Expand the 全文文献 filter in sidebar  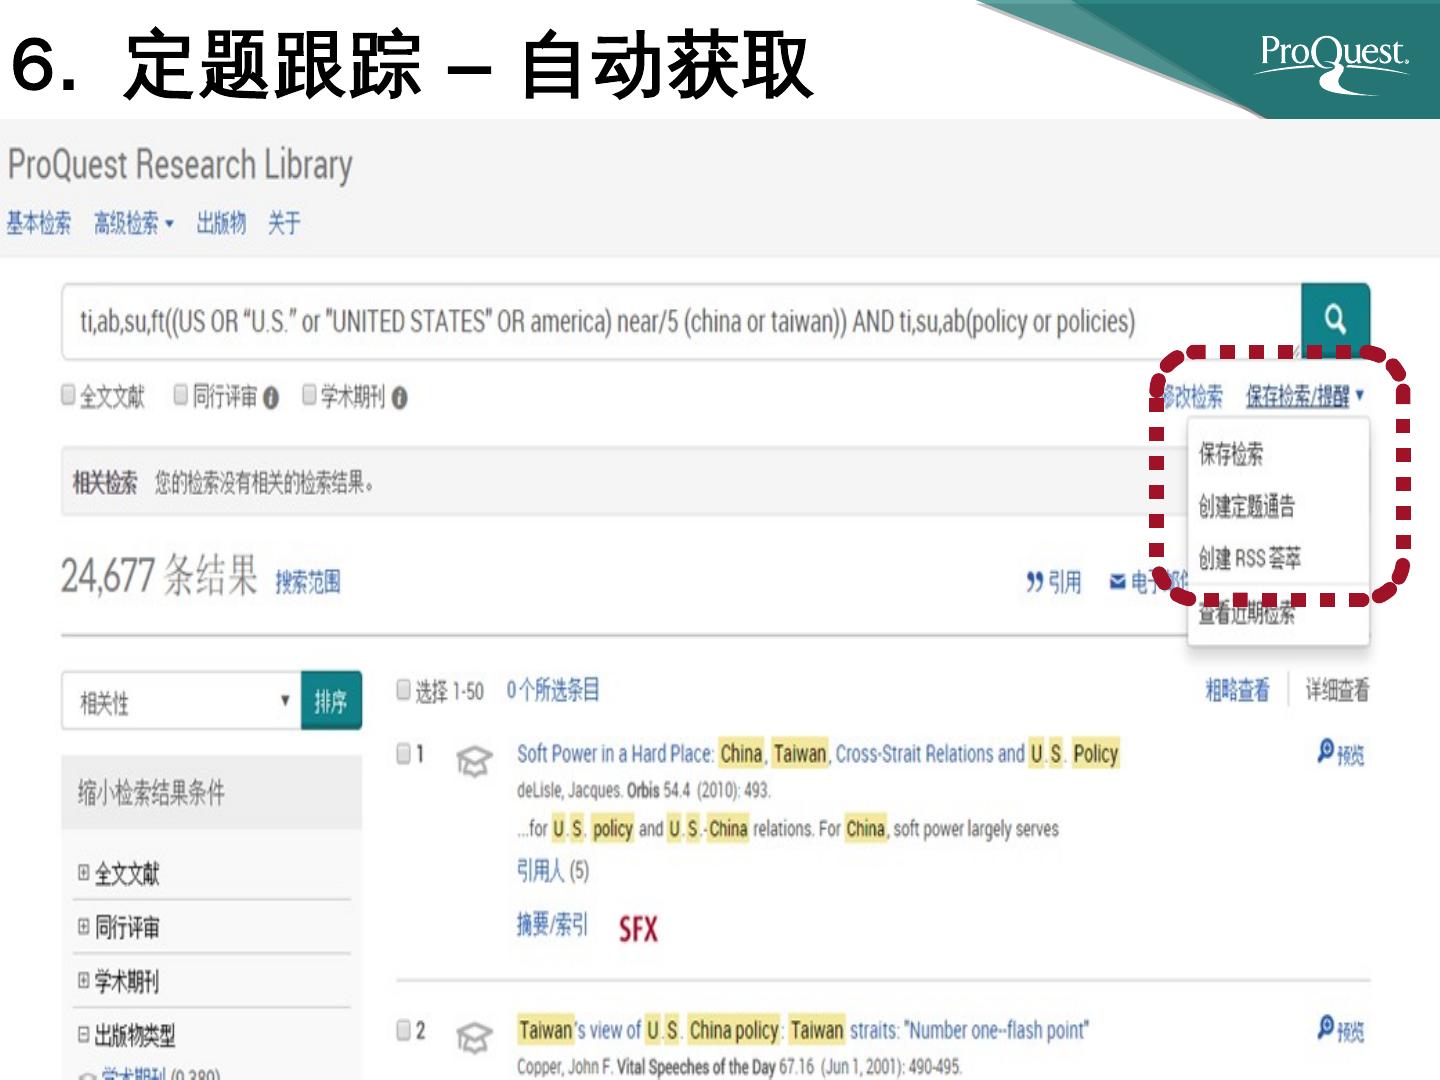pyautogui.click(x=84, y=872)
